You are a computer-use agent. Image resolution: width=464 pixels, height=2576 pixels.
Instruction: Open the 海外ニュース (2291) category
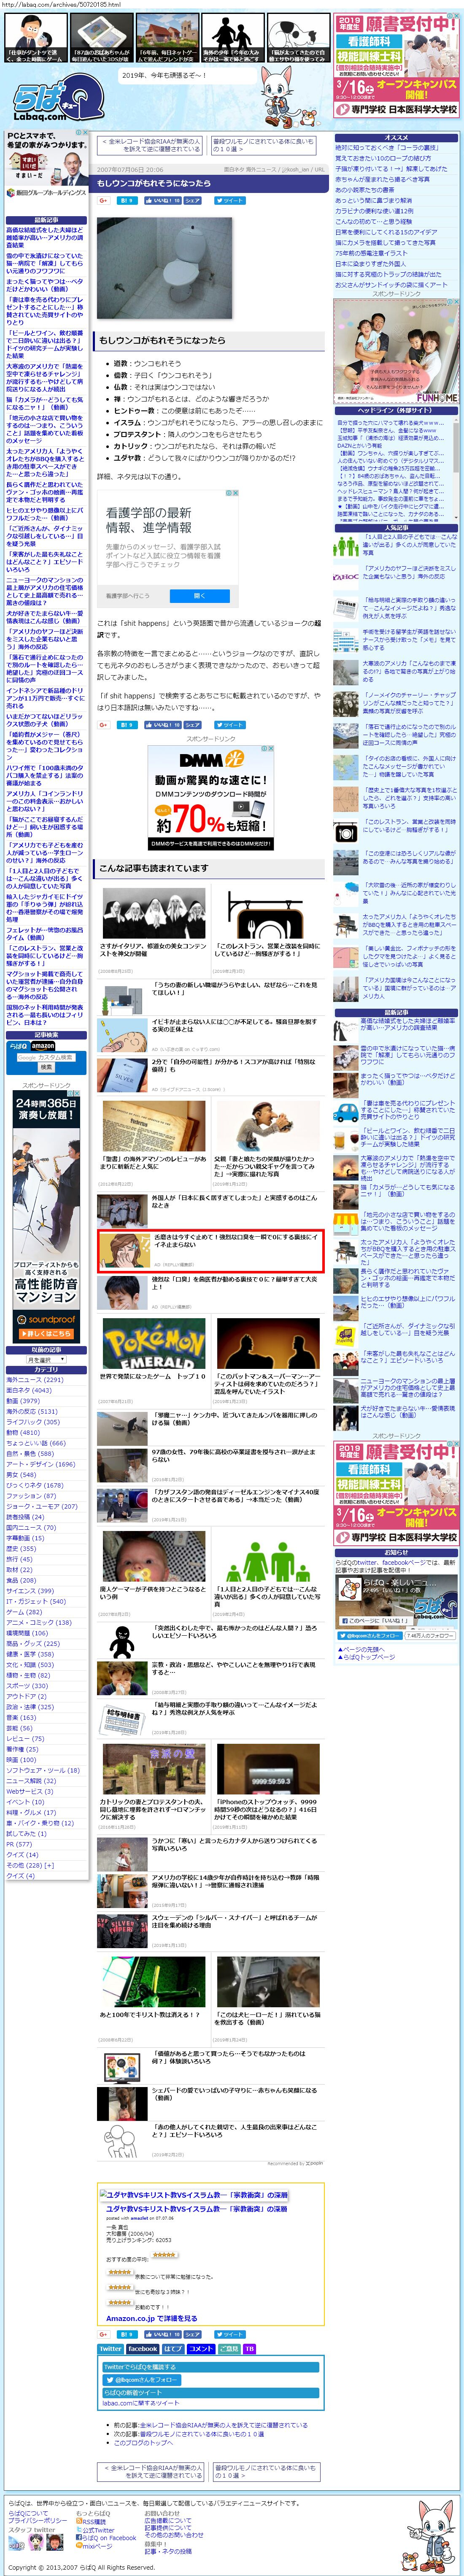[x=35, y=1379]
